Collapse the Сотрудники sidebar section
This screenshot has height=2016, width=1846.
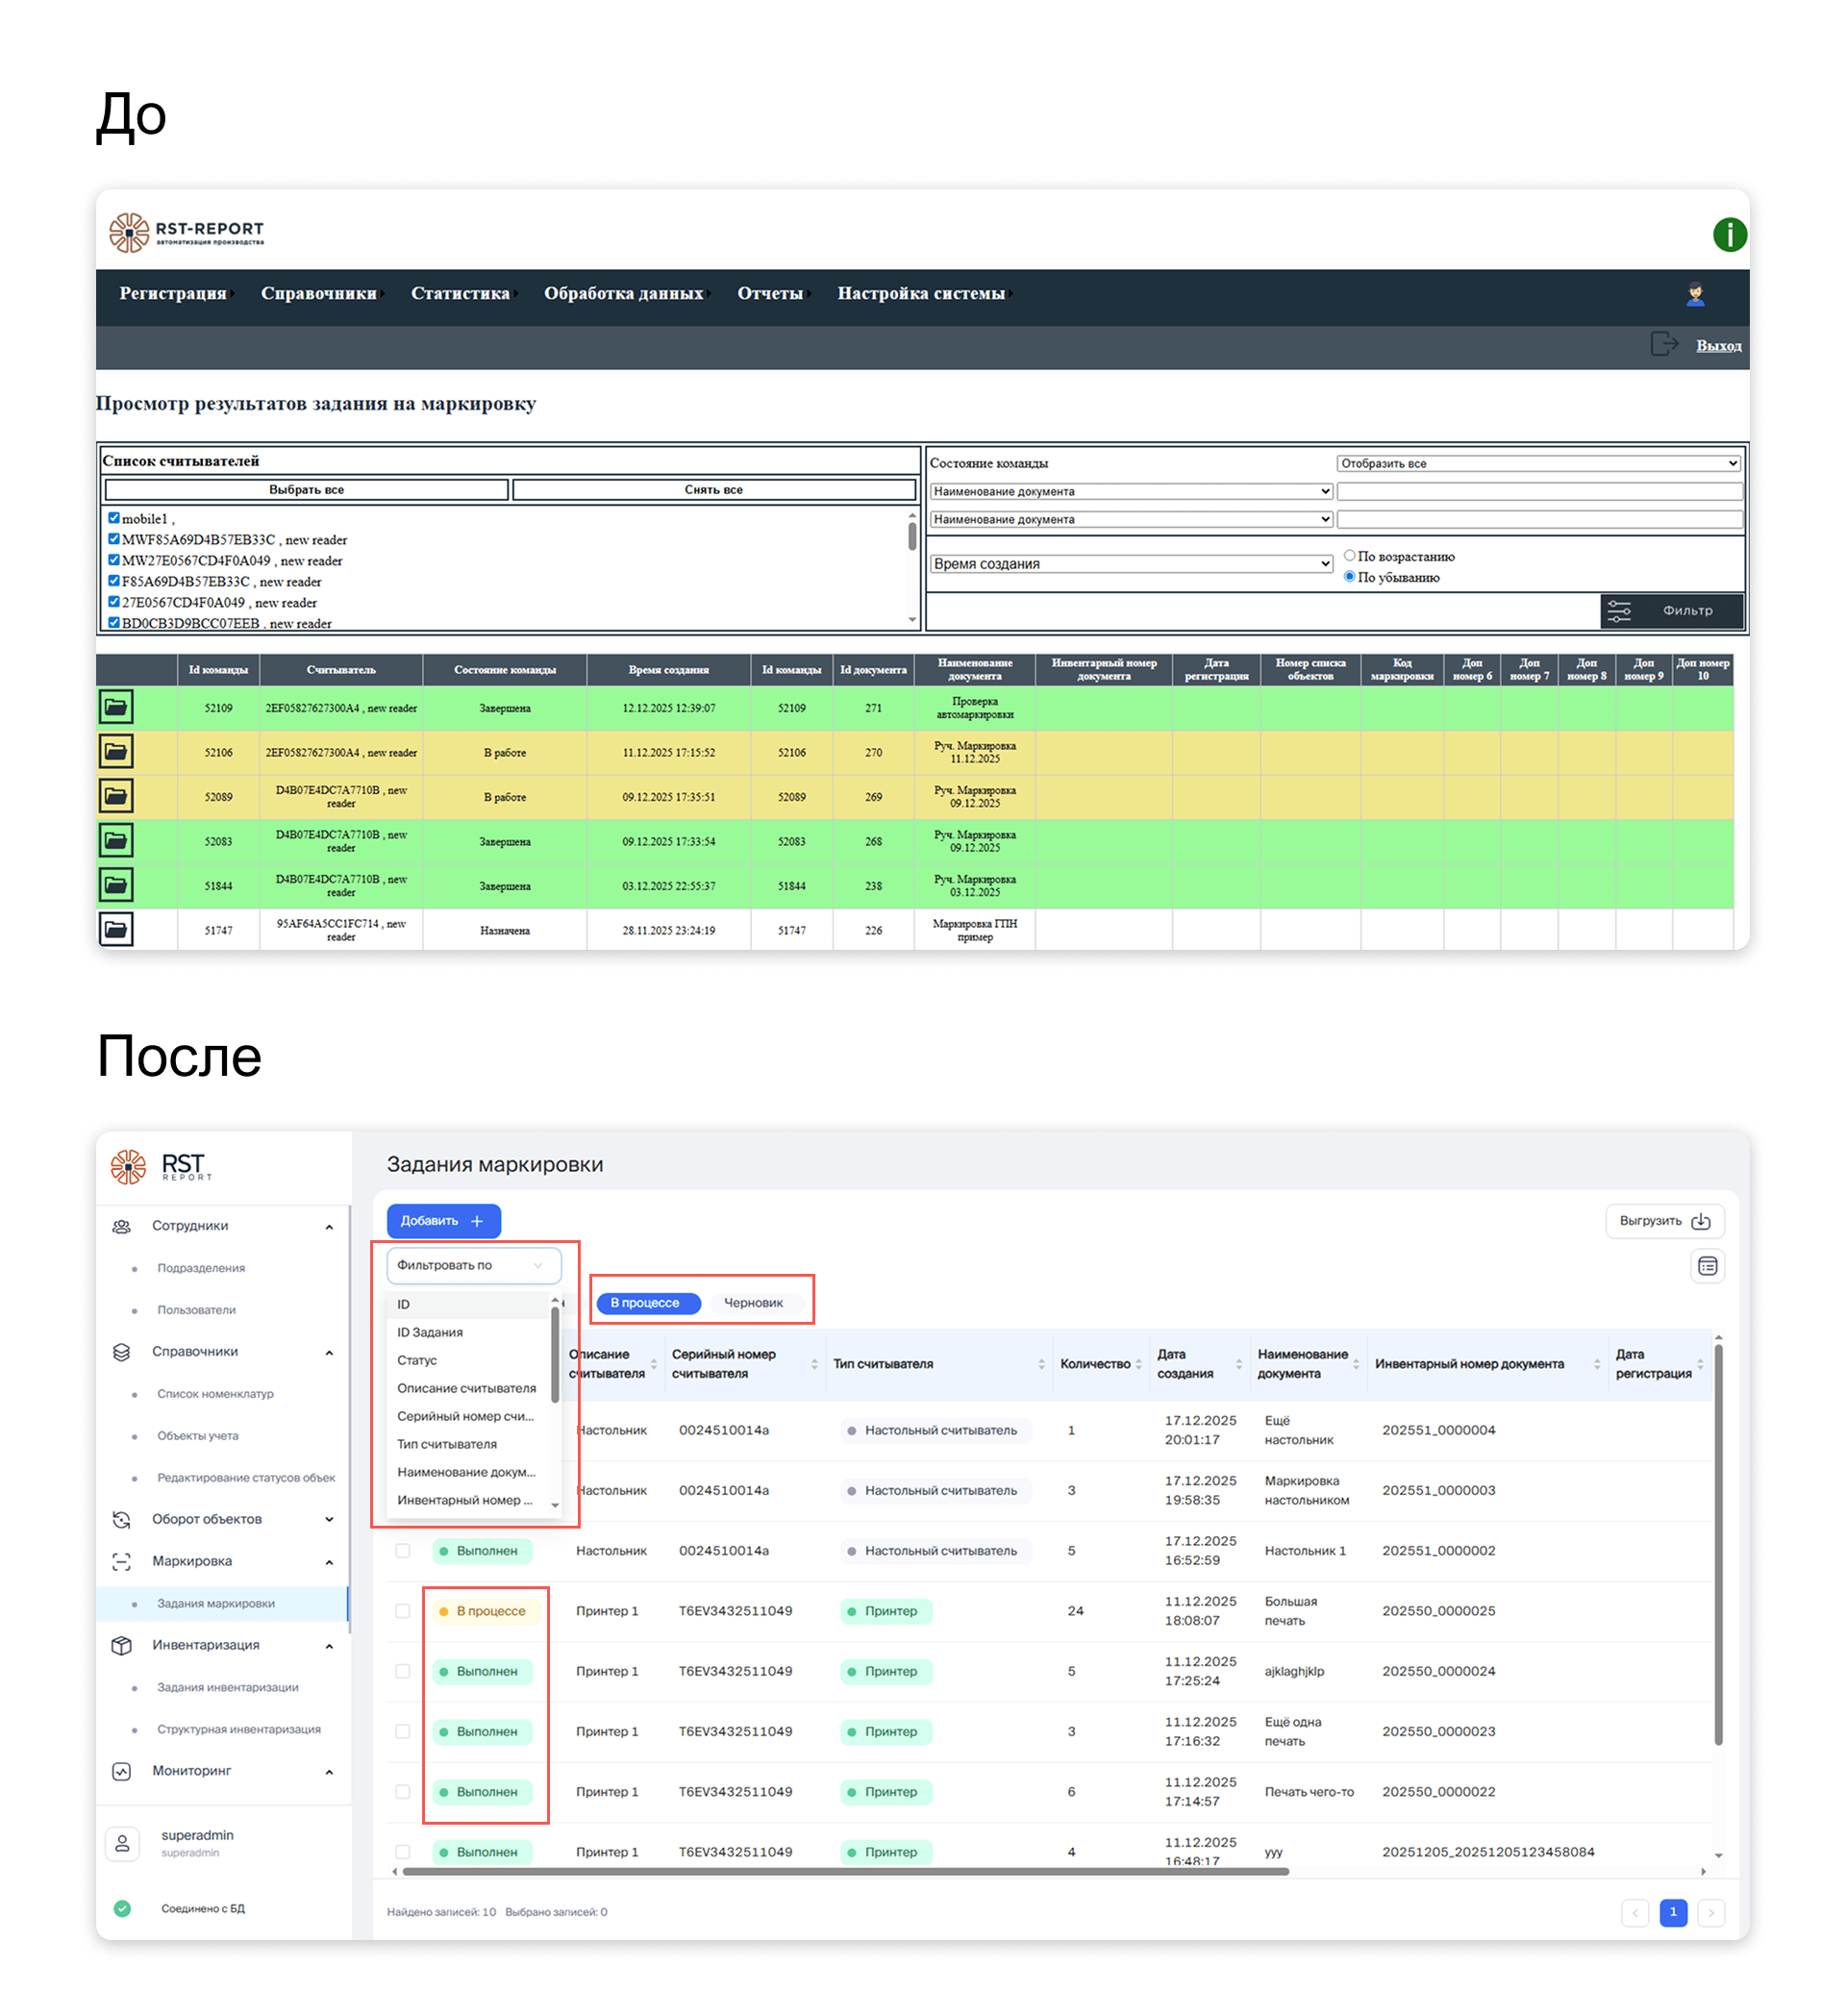click(x=329, y=1227)
